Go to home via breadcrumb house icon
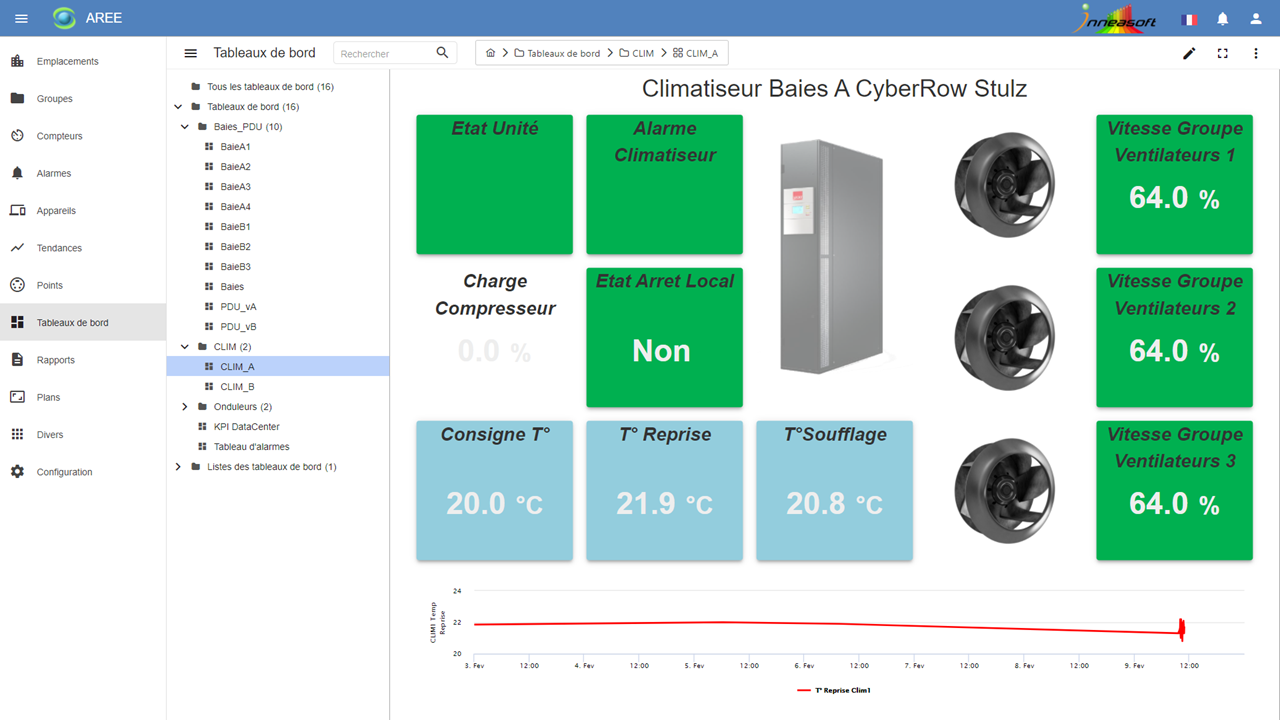 tap(490, 53)
